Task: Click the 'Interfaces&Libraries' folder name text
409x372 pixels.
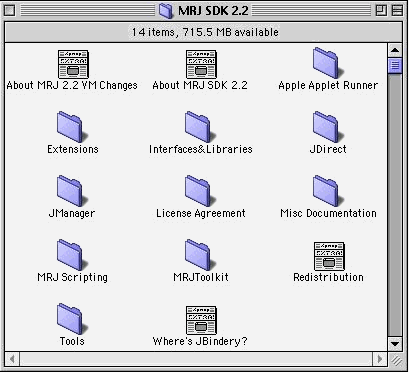Action: [200, 149]
